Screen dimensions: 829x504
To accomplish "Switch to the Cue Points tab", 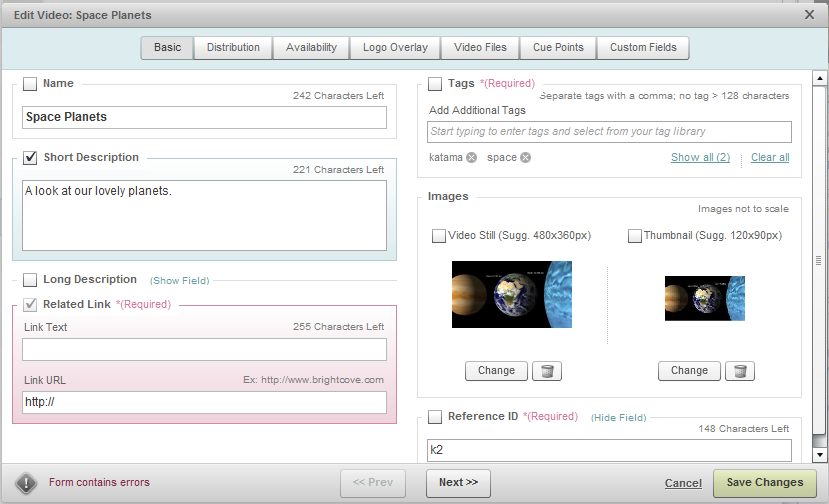I will pos(558,48).
